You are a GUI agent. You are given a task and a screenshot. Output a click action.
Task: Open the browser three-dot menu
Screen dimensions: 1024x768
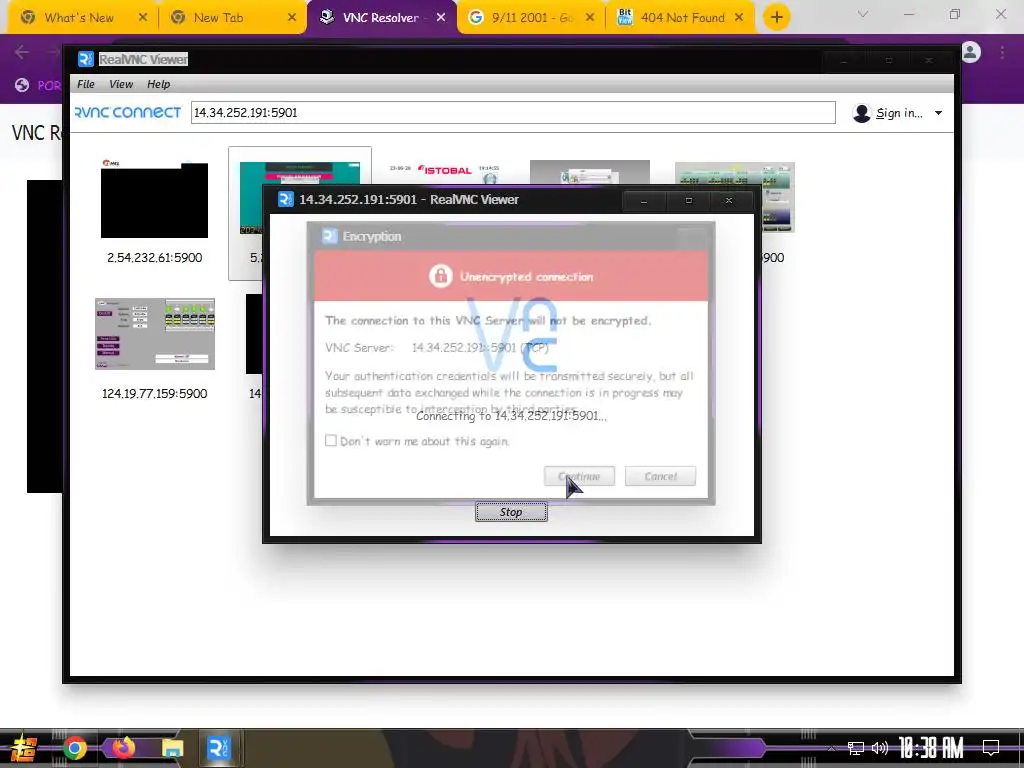(x=1002, y=52)
